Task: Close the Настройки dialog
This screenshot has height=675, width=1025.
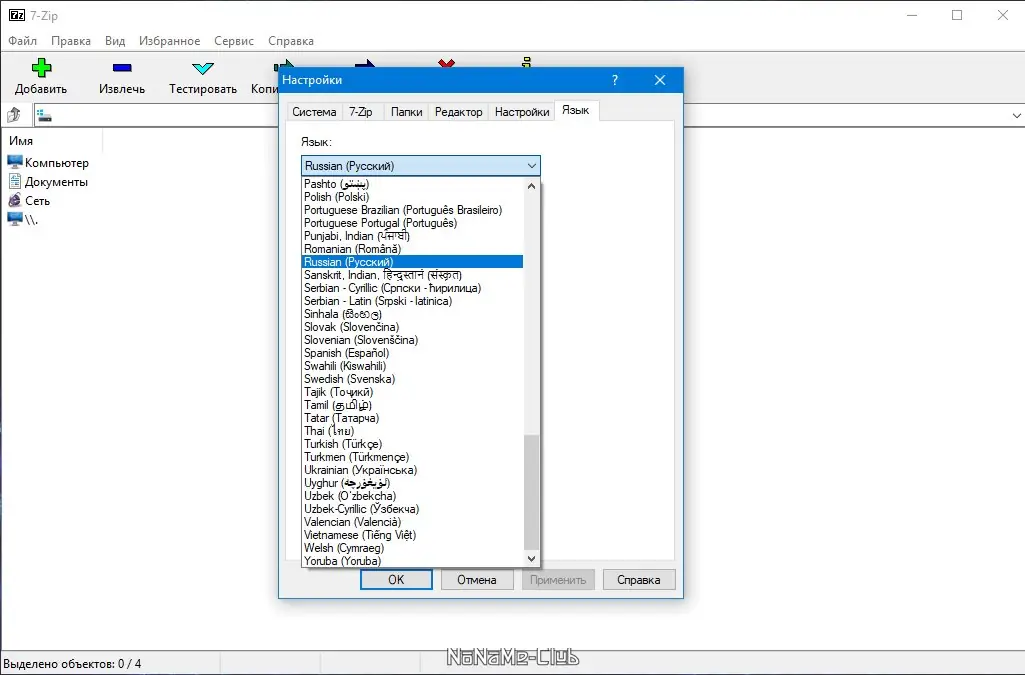Action: [x=660, y=80]
